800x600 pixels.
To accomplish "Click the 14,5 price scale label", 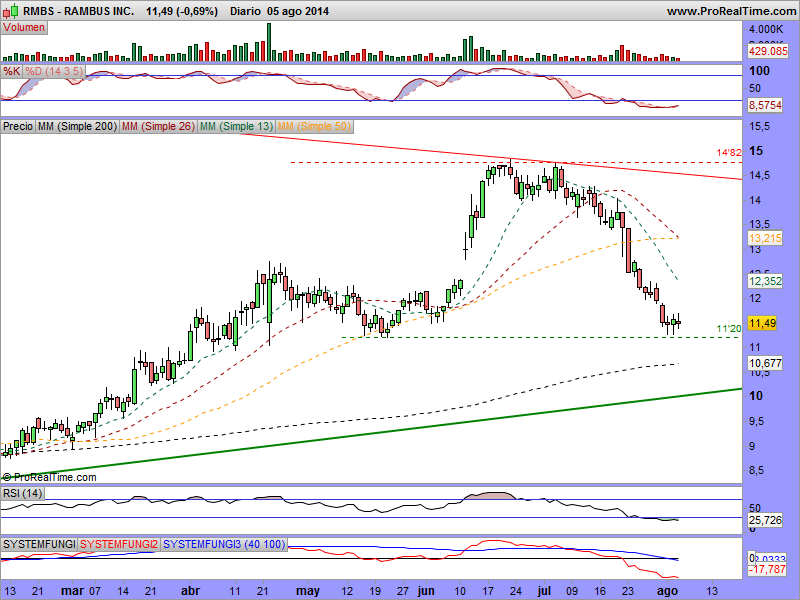I will tap(759, 176).
